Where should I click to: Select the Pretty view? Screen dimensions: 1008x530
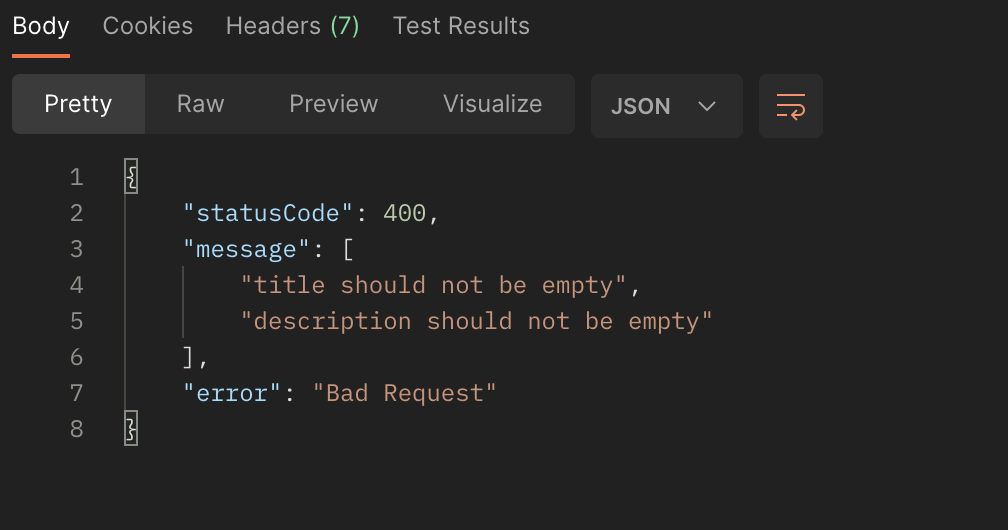tap(78, 104)
